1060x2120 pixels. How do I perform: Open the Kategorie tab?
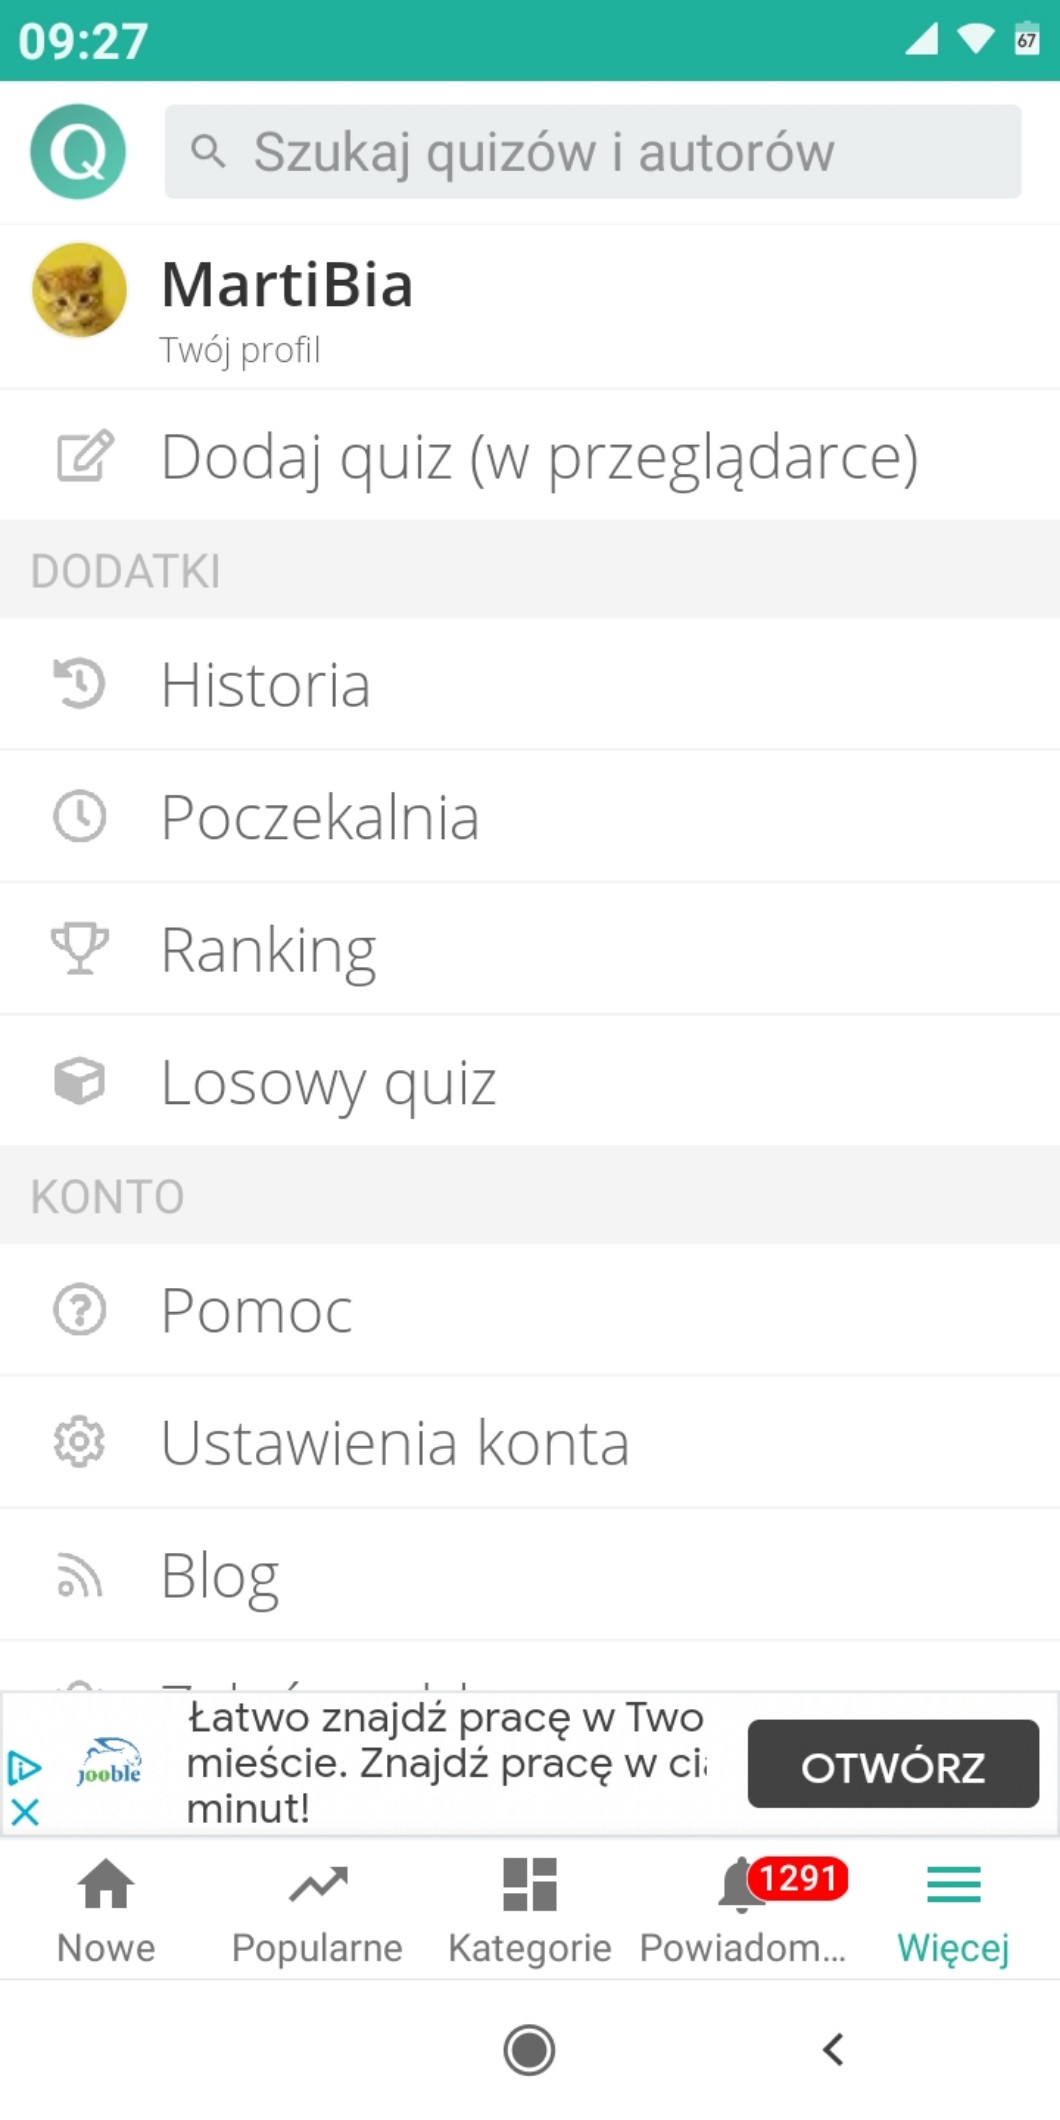[x=529, y=1910]
